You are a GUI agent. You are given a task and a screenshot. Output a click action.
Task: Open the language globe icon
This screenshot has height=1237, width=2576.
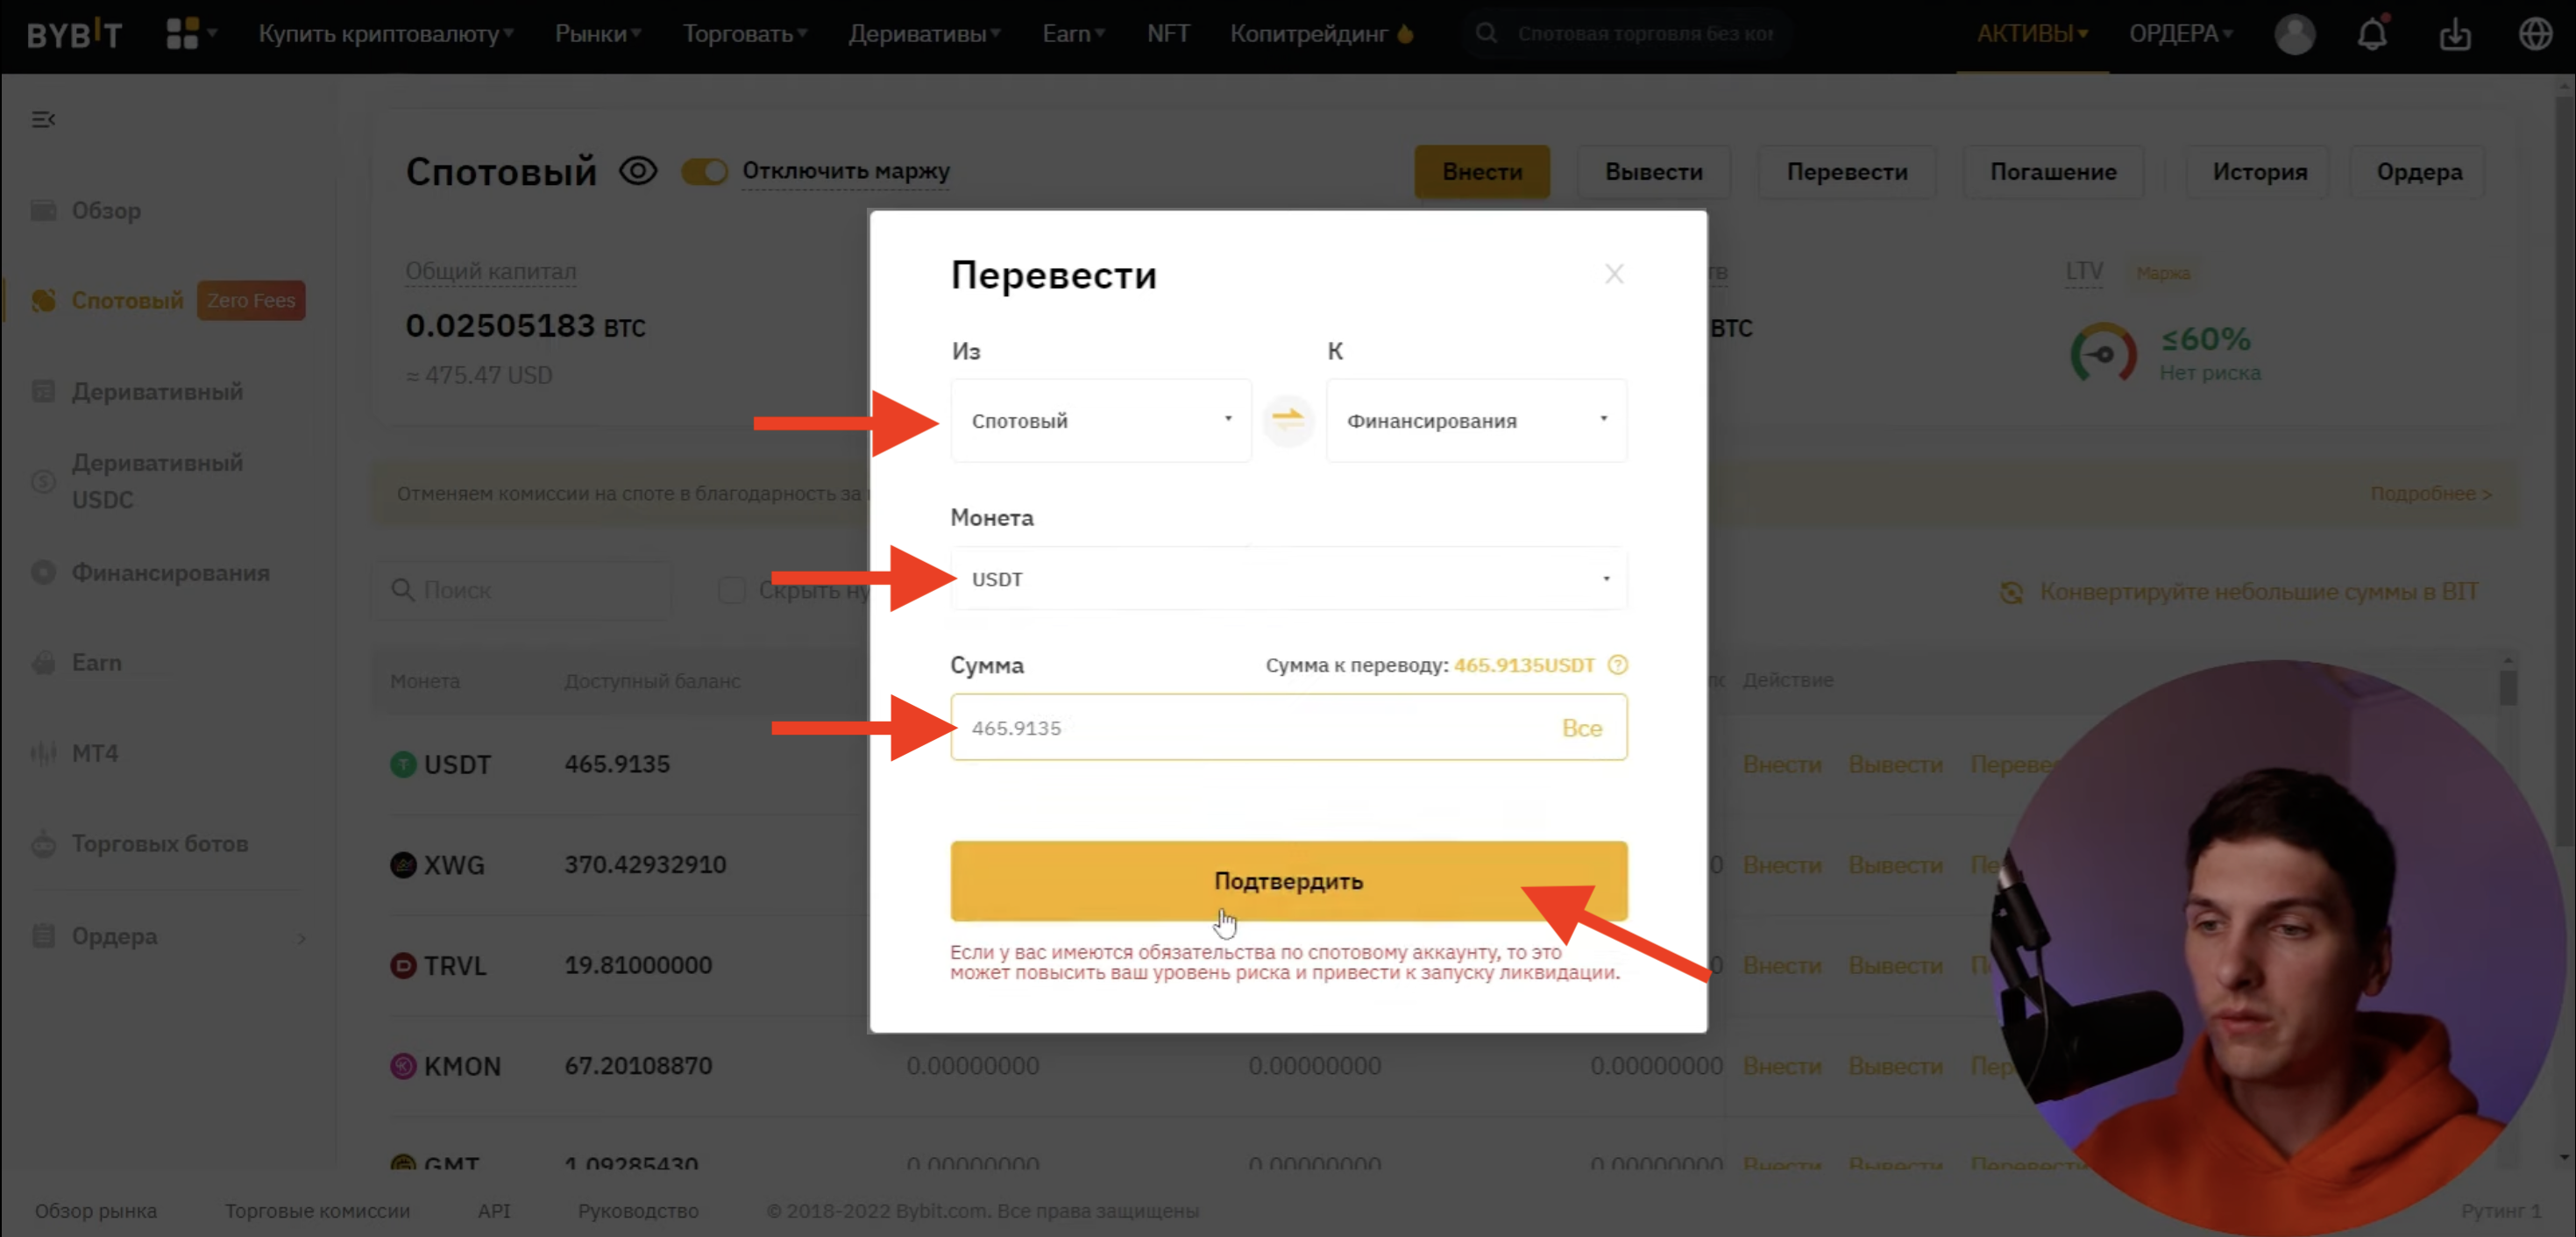(x=2535, y=34)
